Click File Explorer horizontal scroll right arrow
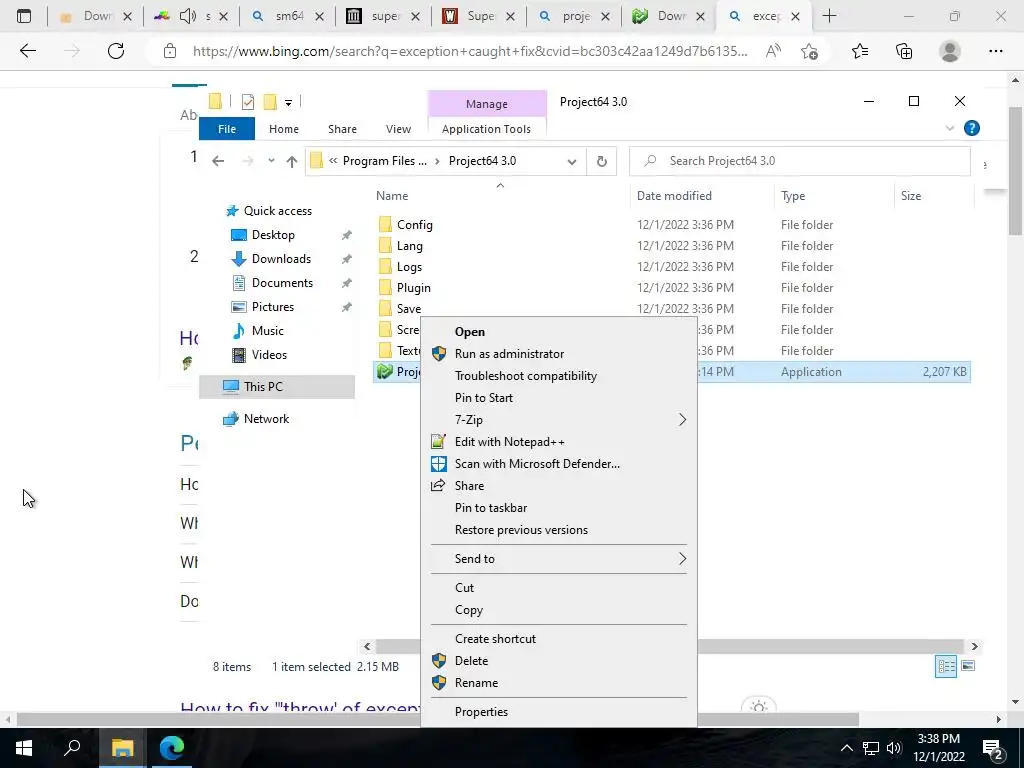The height and width of the screenshot is (768, 1024). (x=974, y=647)
